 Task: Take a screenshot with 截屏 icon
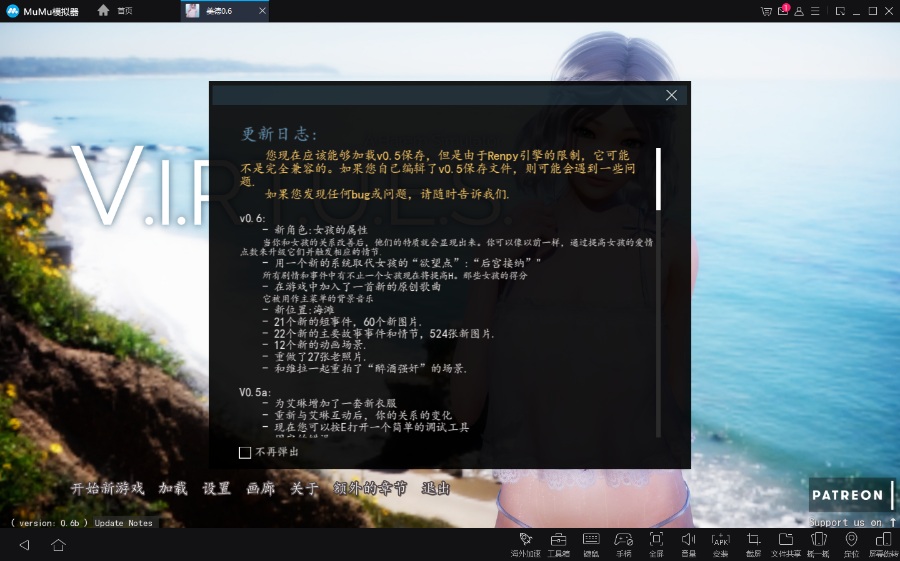[x=753, y=544]
